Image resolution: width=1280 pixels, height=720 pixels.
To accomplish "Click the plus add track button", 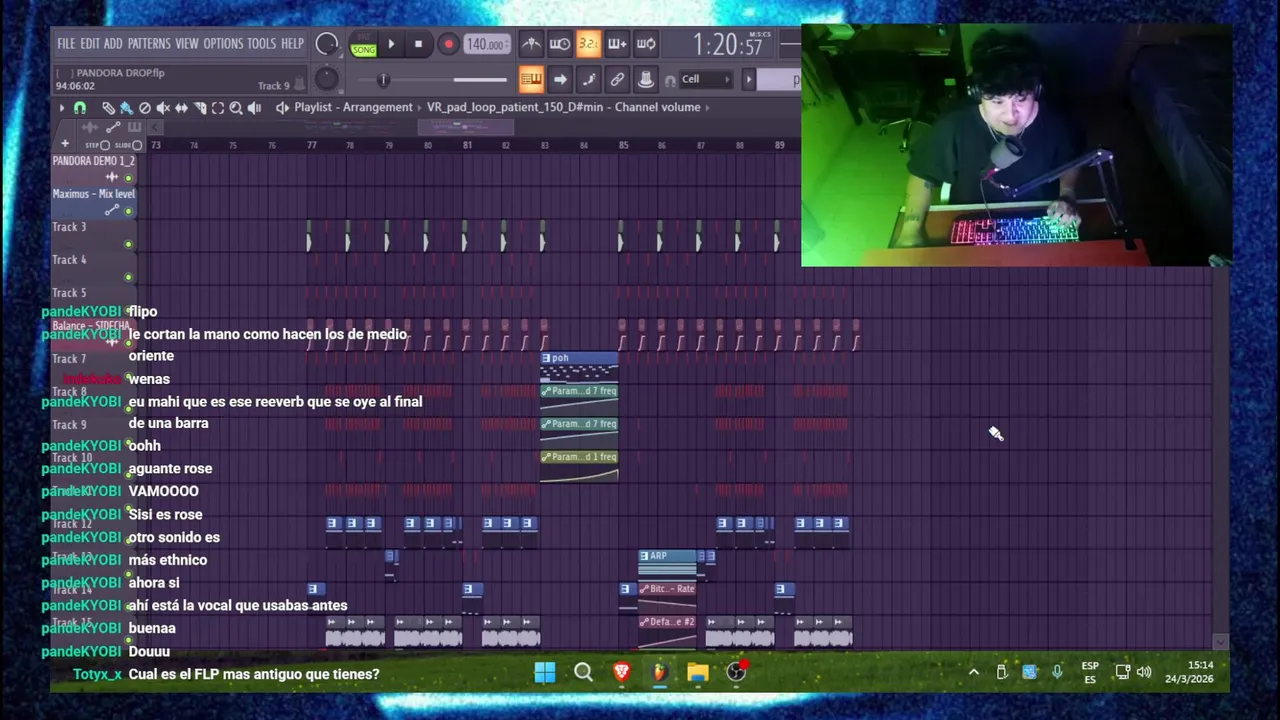I will [65, 145].
